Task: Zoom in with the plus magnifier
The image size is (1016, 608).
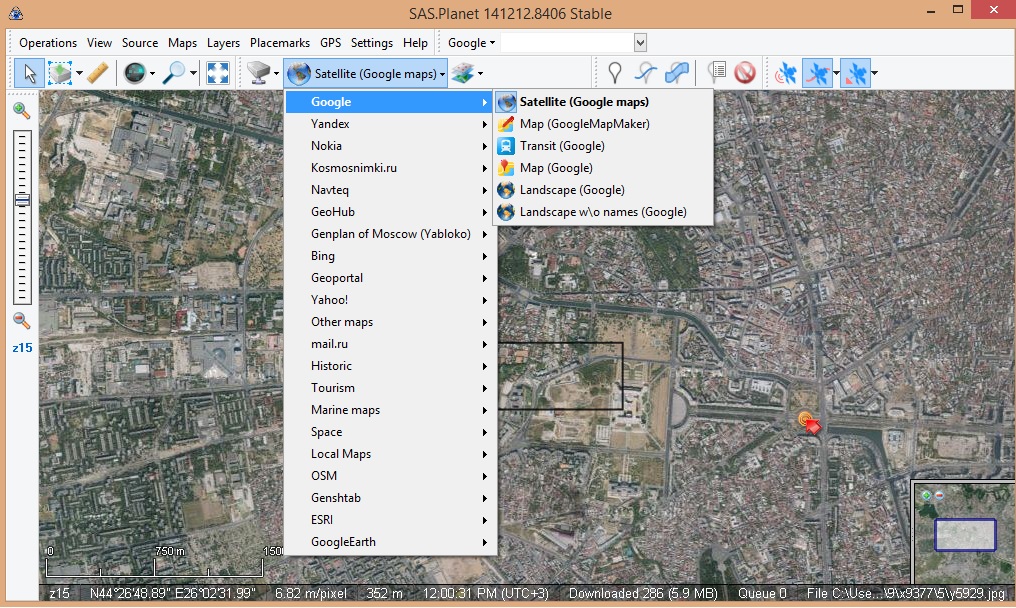Action: 21,111
